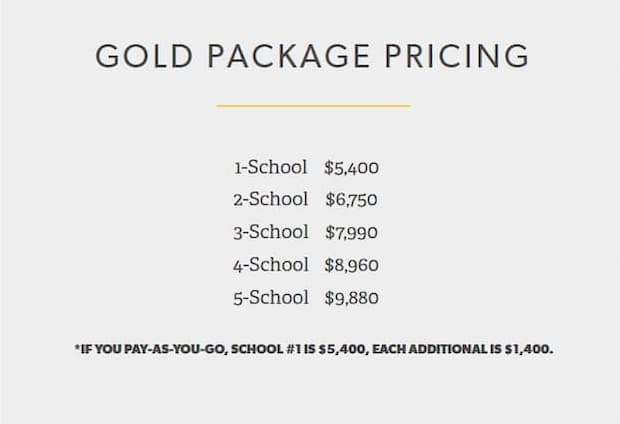This screenshot has width=620, height=424.
Task: Select the $8,960 price
Action: [x=352, y=265]
